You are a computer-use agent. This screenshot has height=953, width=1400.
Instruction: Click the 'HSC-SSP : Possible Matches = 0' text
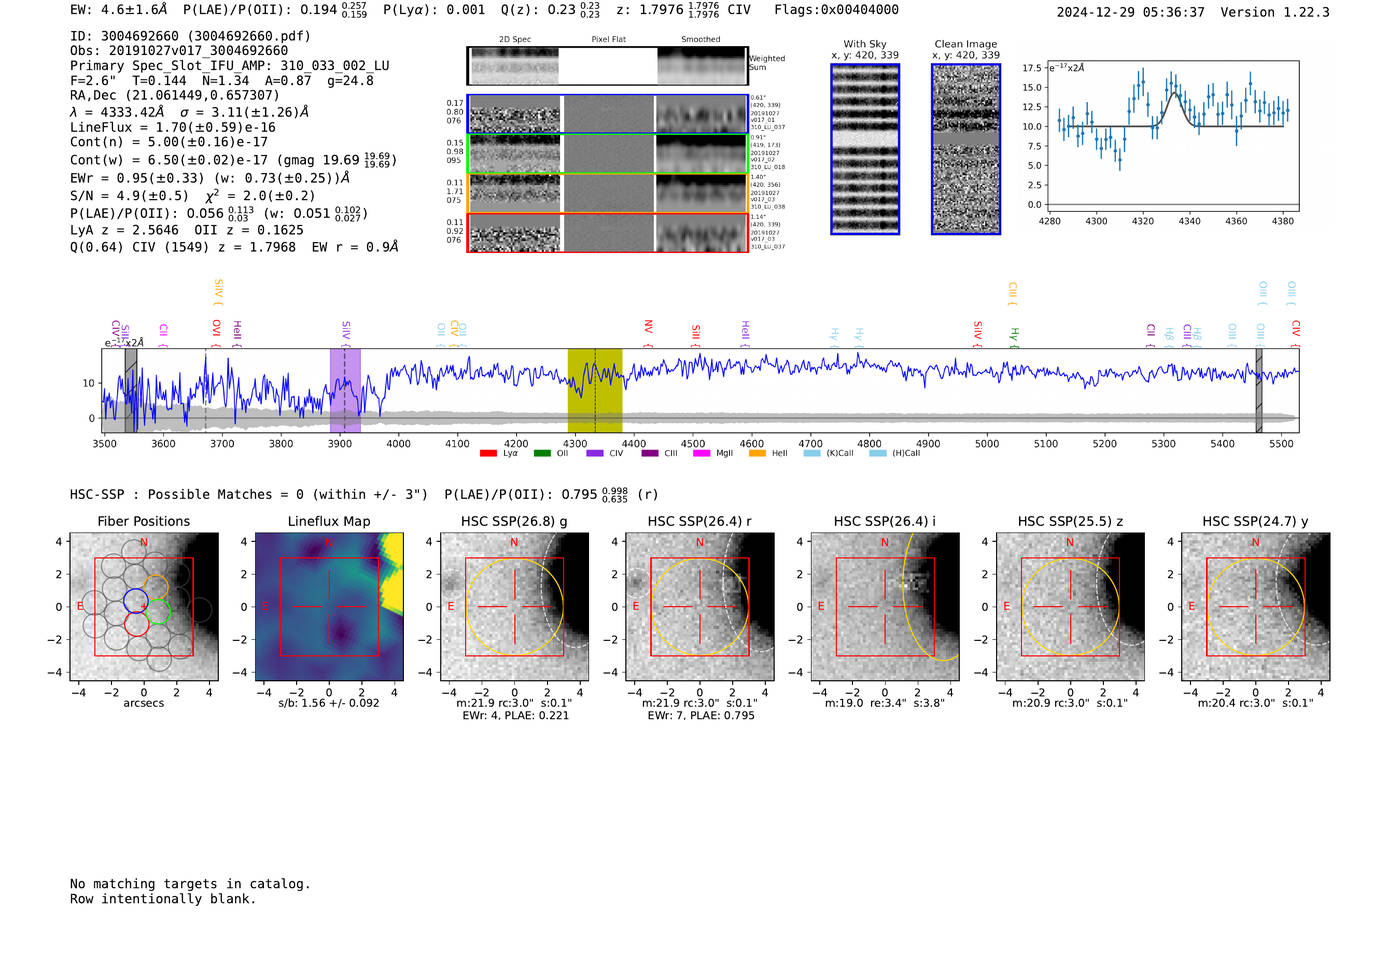point(187,495)
